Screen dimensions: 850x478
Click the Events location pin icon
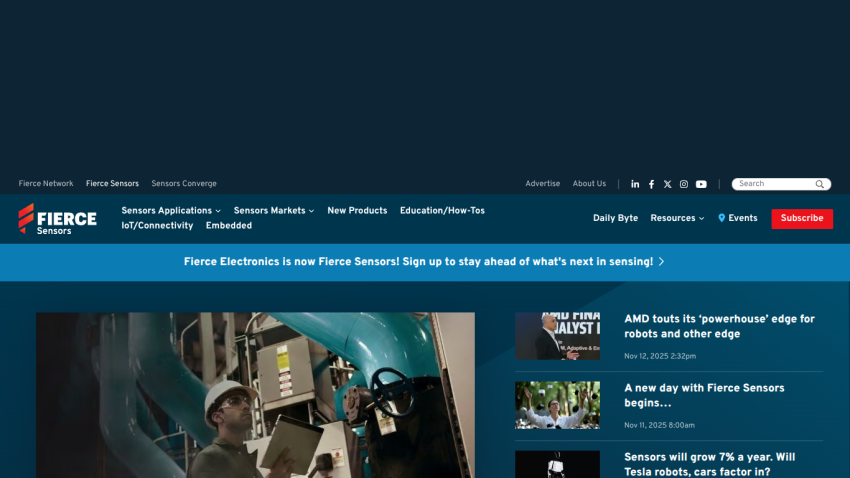pos(722,218)
